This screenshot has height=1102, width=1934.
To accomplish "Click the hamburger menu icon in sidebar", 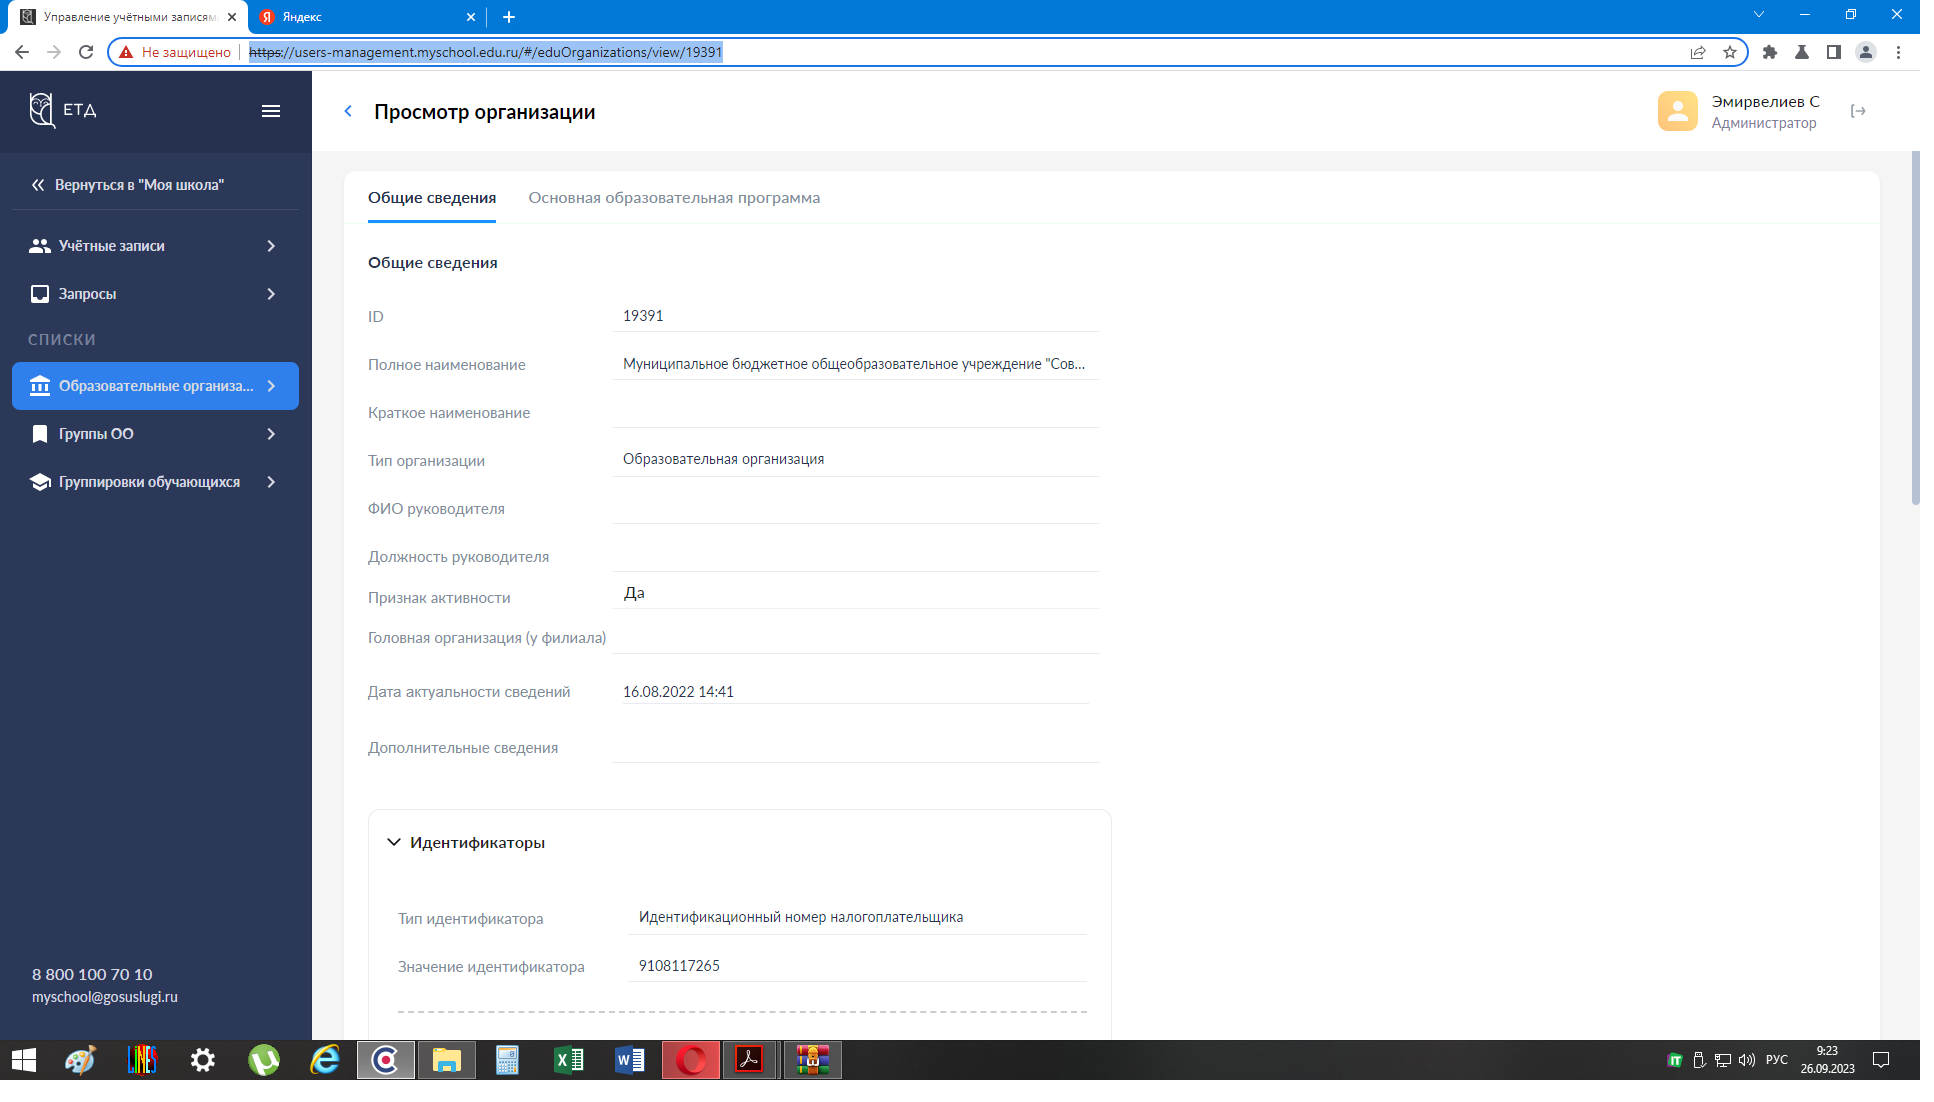I will click(x=270, y=111).
